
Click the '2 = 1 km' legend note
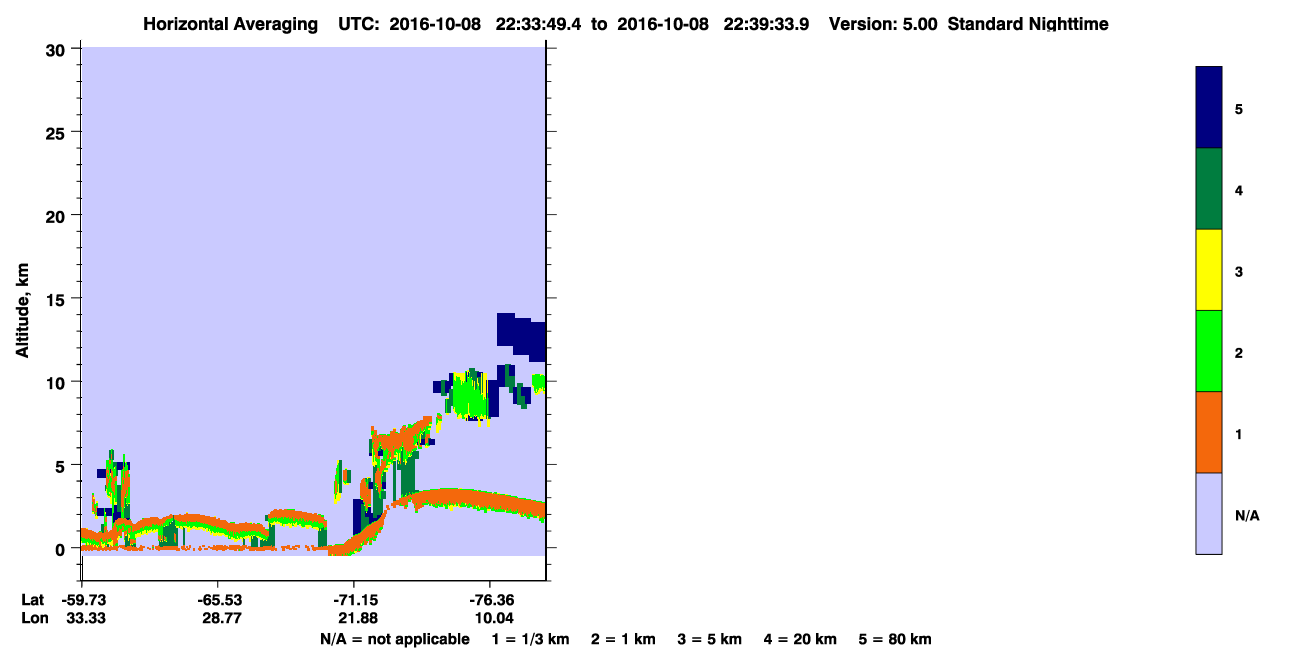623,639
